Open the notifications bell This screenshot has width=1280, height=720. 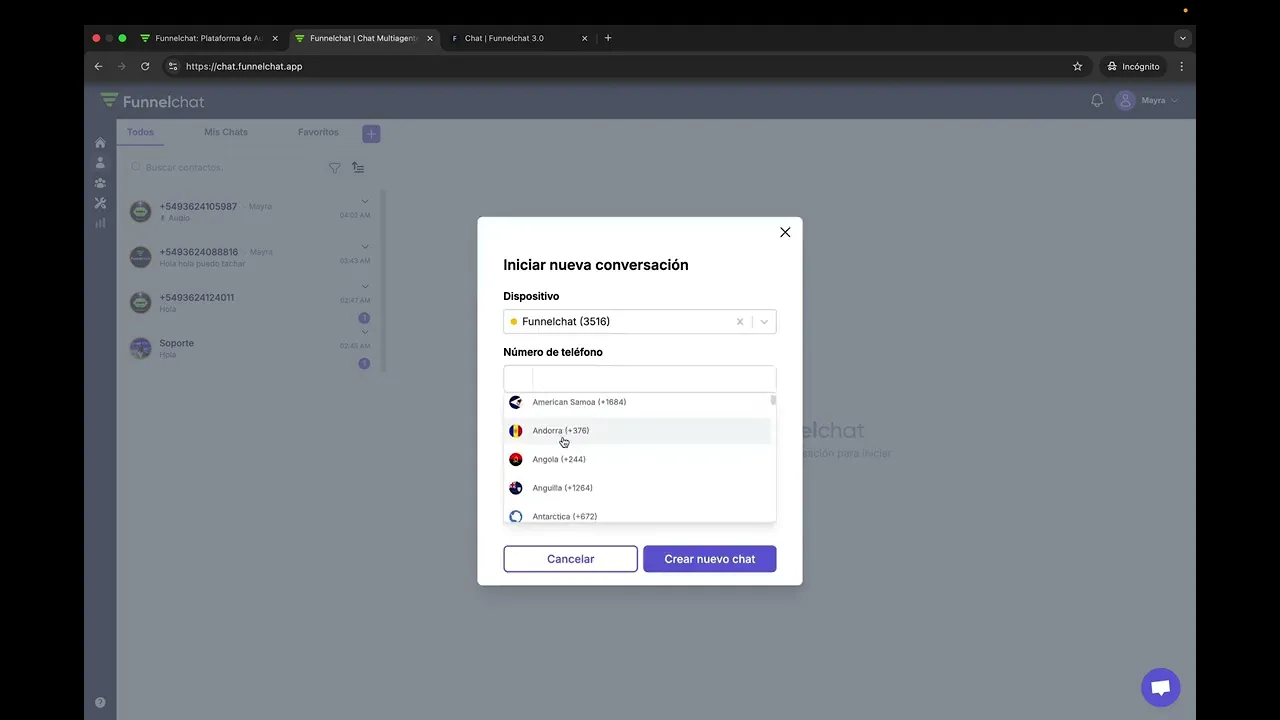pyautogui.click(x=1097, y=101)
